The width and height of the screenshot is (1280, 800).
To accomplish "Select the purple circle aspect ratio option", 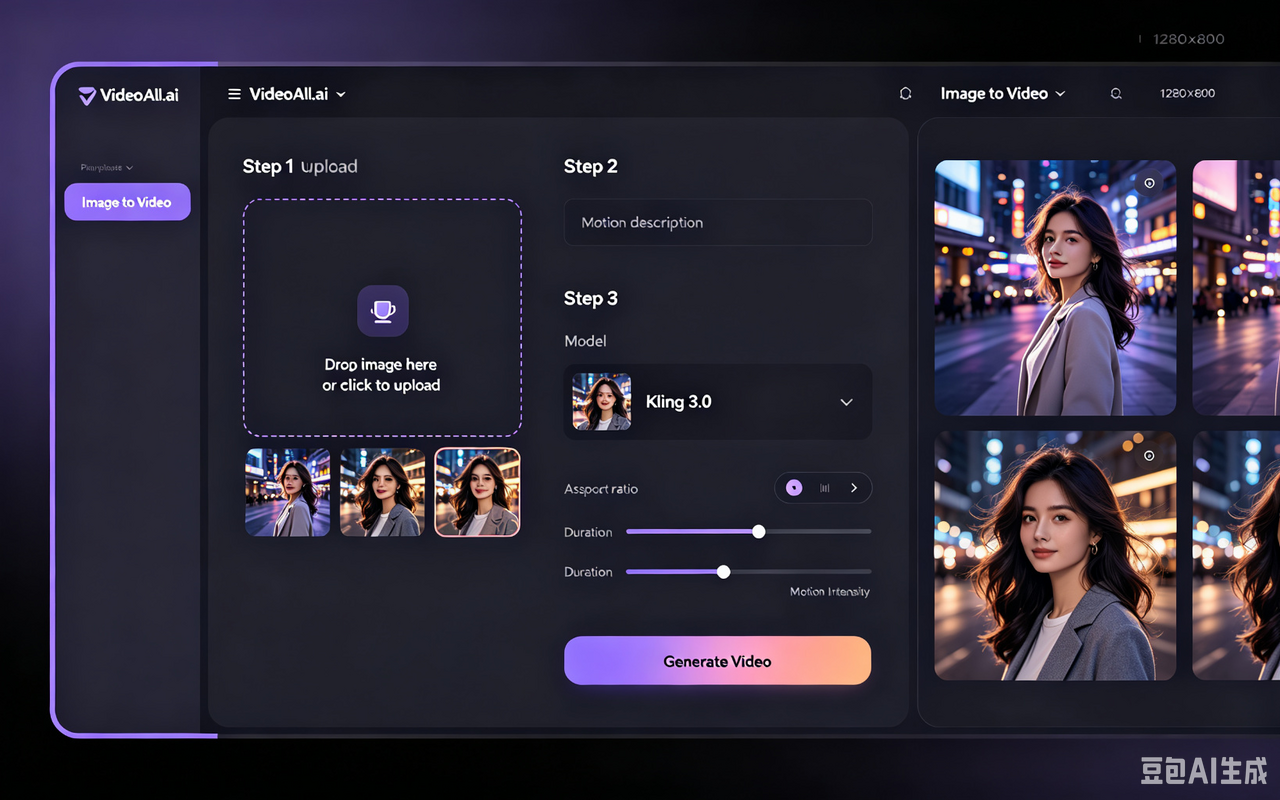I will [x=794, y=488].
